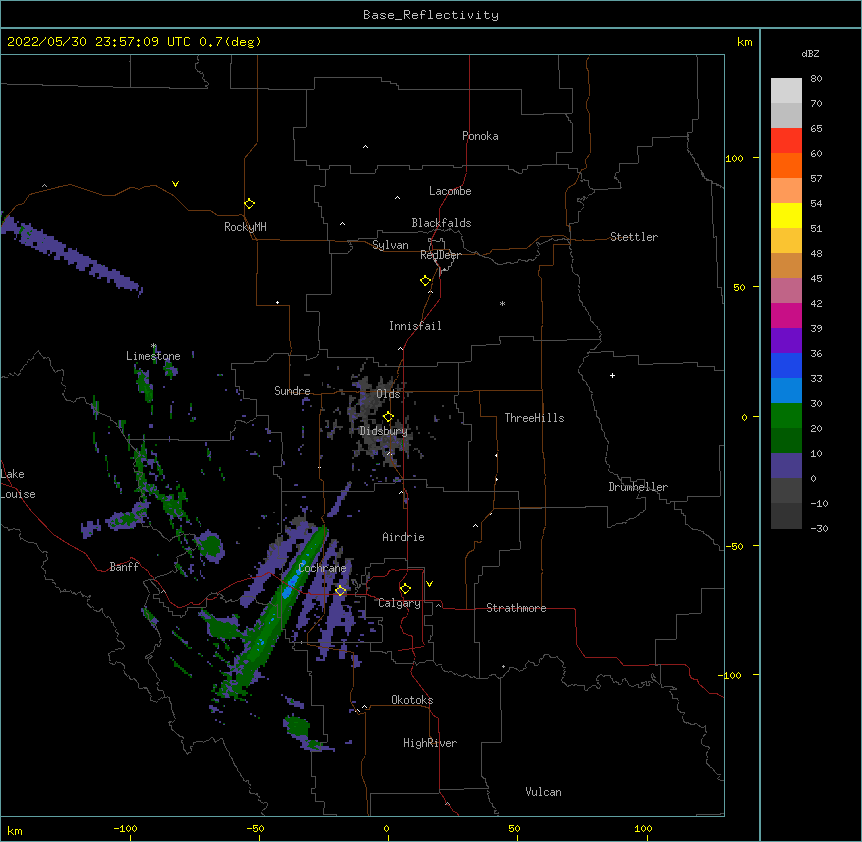Image resolution: width=862 pixels, height=842 pixels.
Task: Click the Sundre town label
Action: (292, 391)
